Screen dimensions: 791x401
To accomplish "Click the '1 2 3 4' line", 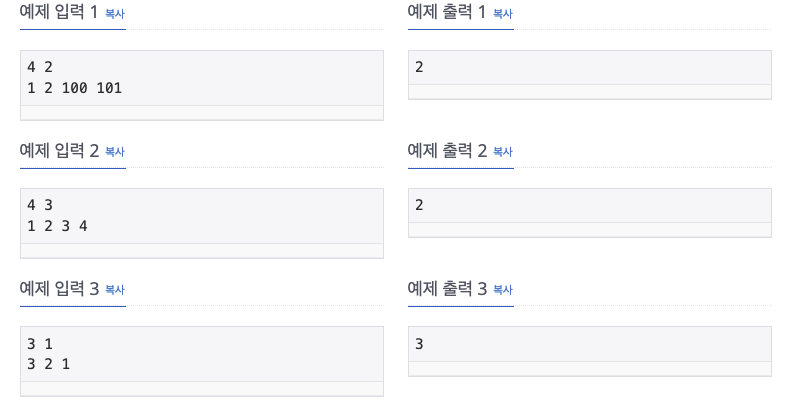I will 57,226.
